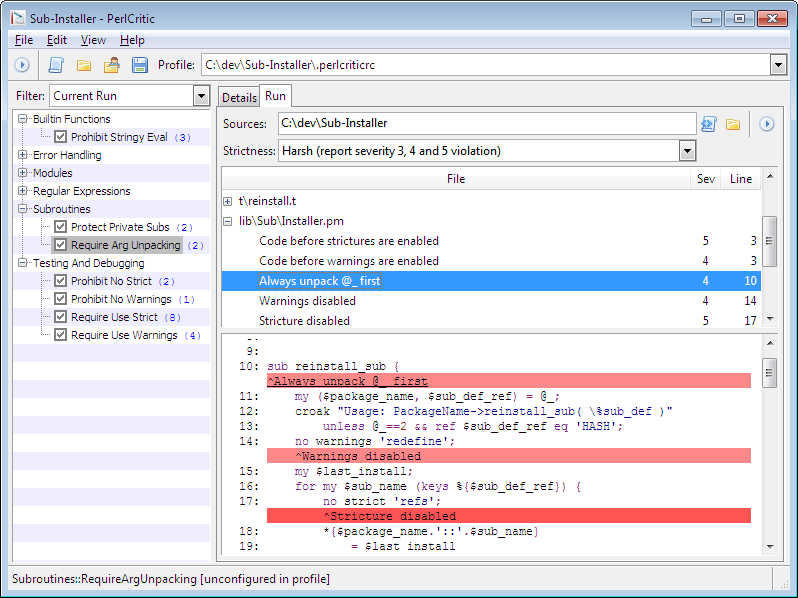Expand the t\reinstall.t file row

[x=227, y=202]
